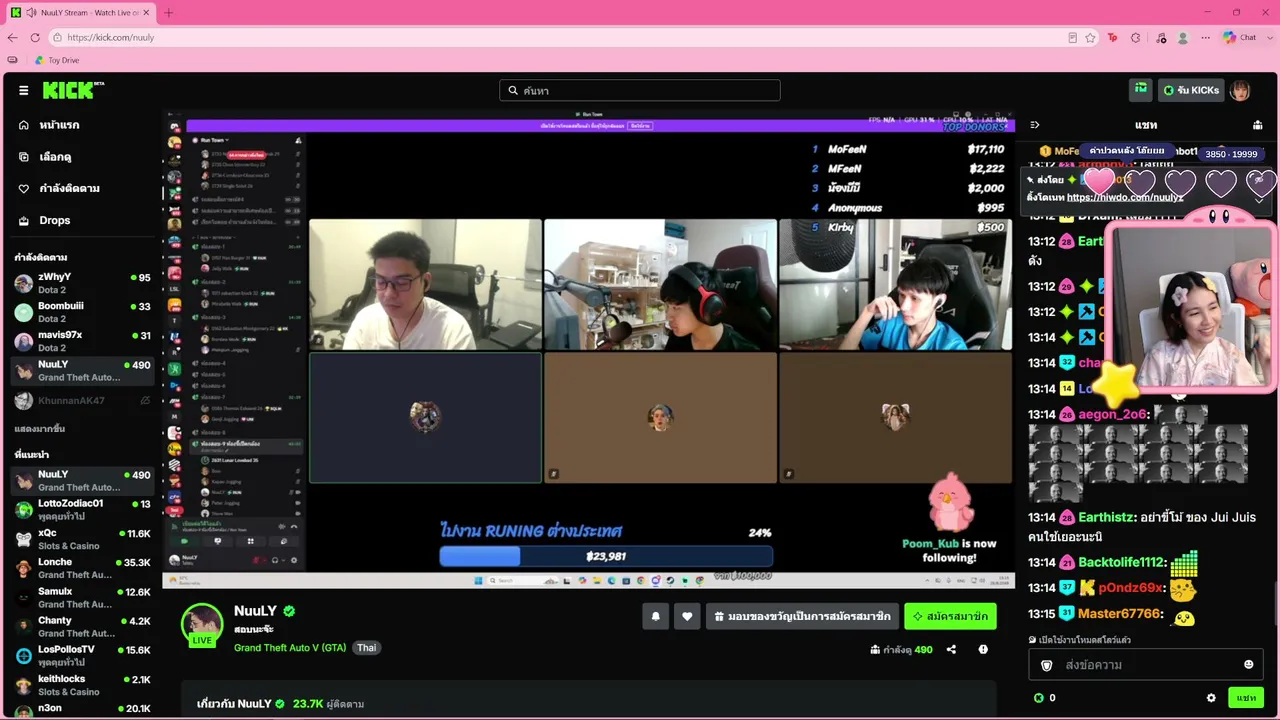This screenshot has height=720, width=1280.
Task: Expand the chevron next to Copilot Chat
Action: tap(1269, 38)
